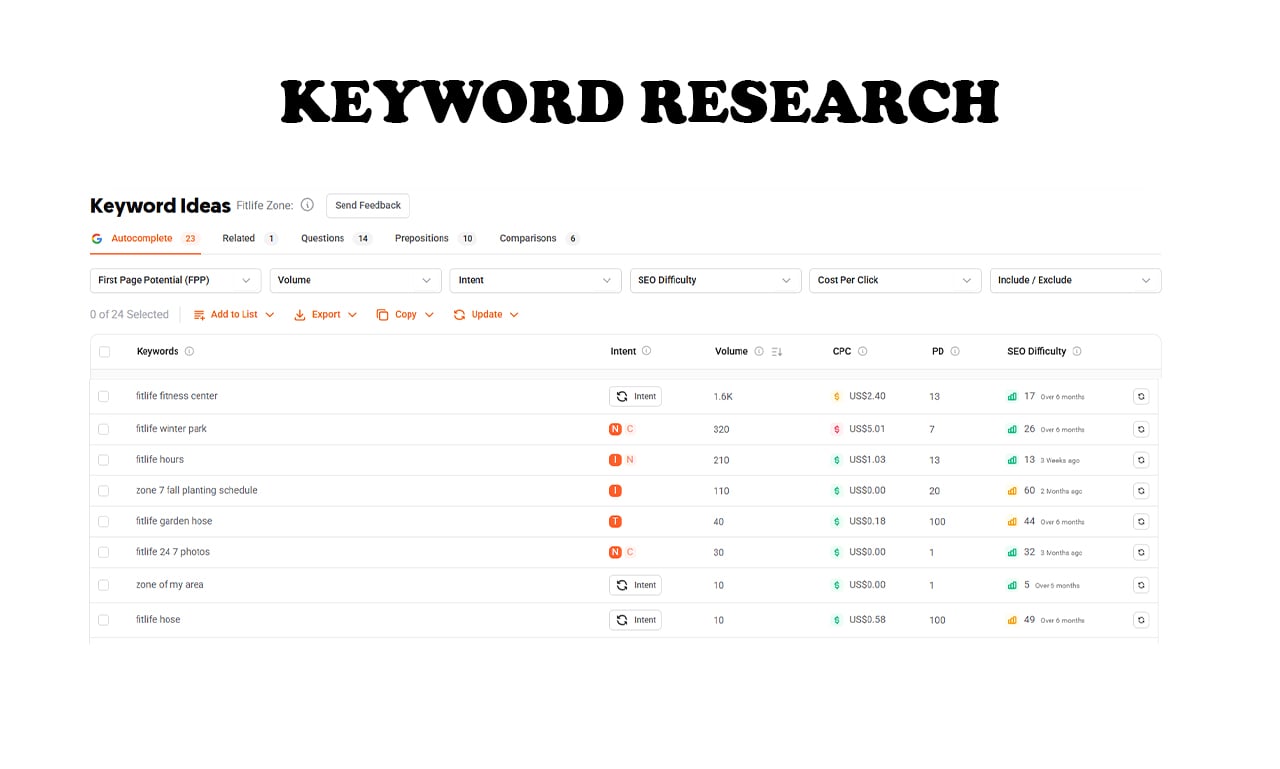Load intent for zone of my area
This screenshot has height=769, width=1280.
pyautogui.click(x=635, y=586)
